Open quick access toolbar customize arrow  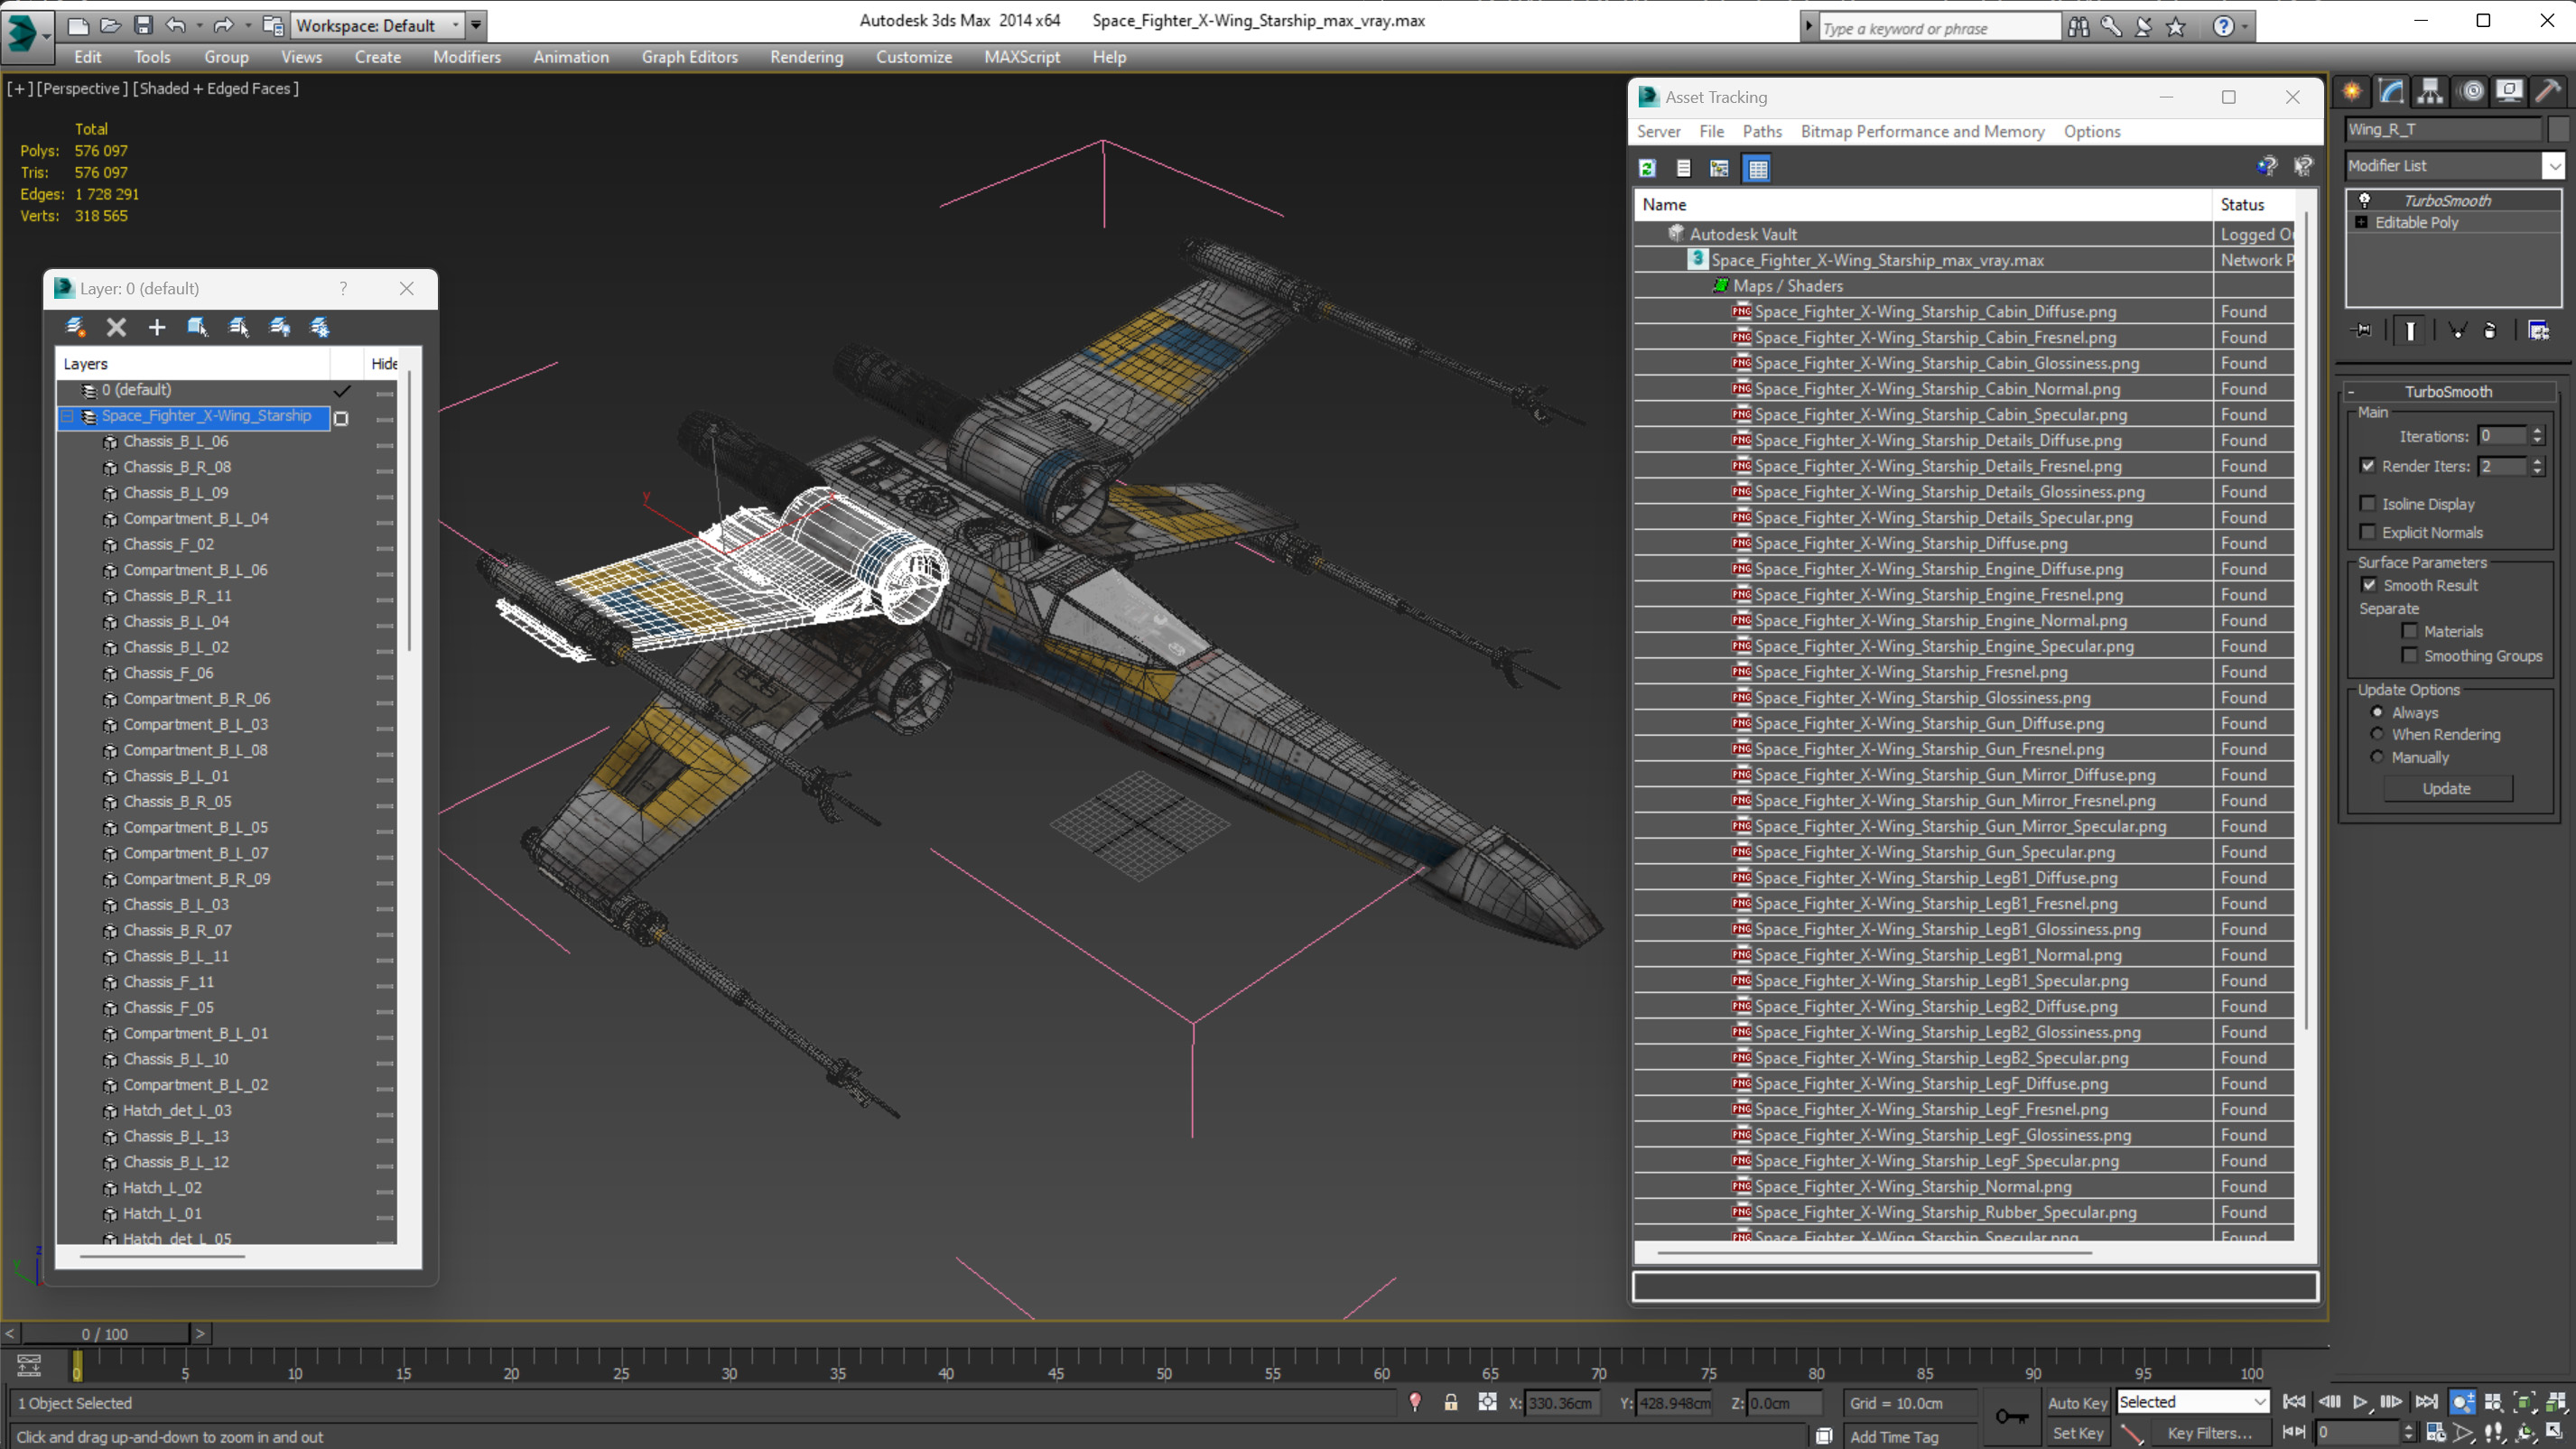476,25
